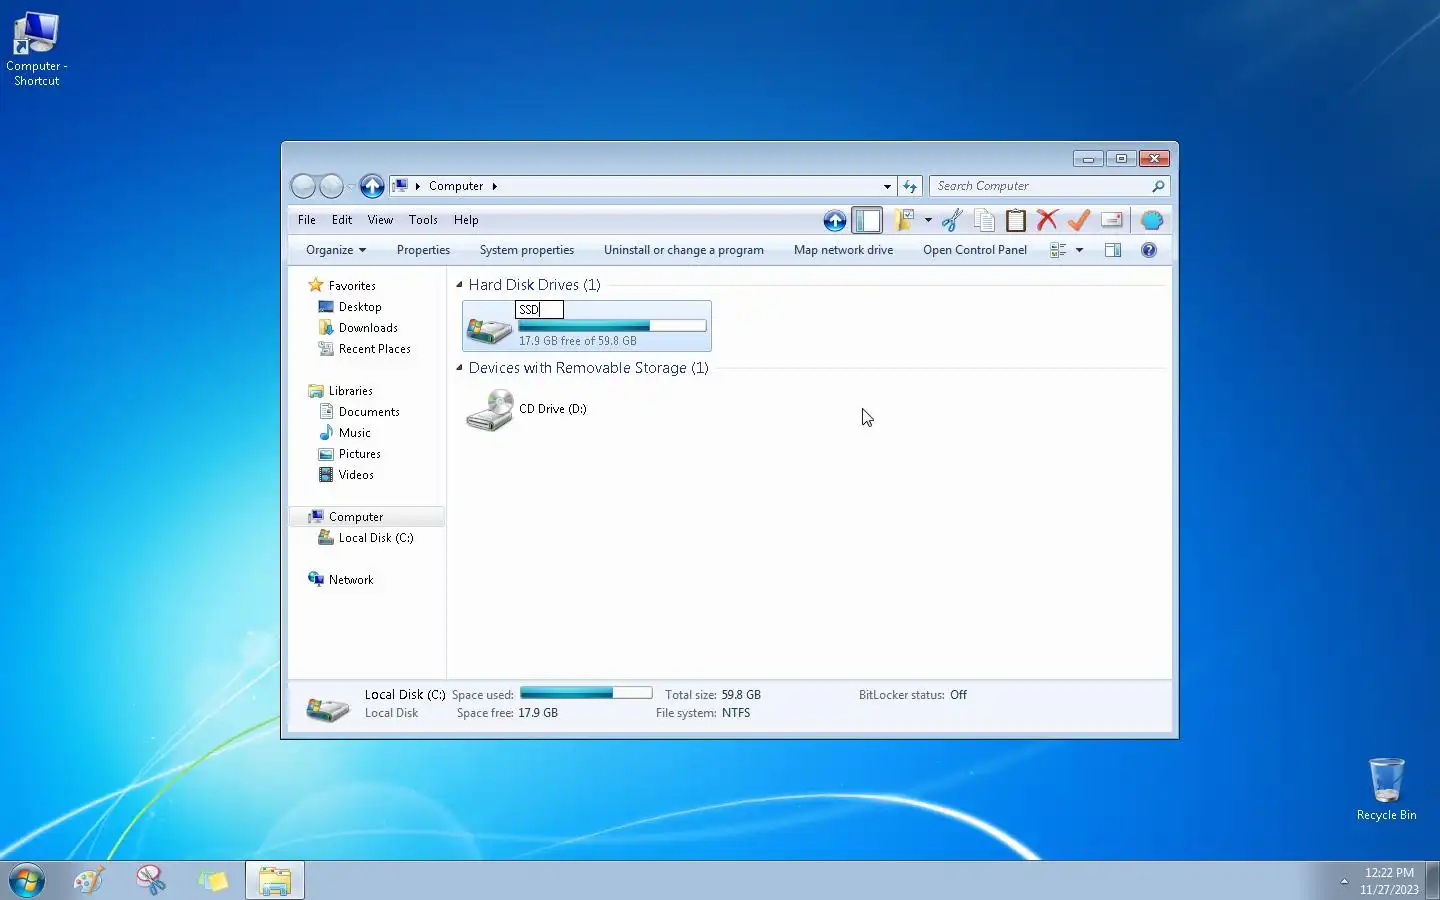Open Classic Shell settings shell icon
Screen dimensions: 1440x900
pos(1152,220)
